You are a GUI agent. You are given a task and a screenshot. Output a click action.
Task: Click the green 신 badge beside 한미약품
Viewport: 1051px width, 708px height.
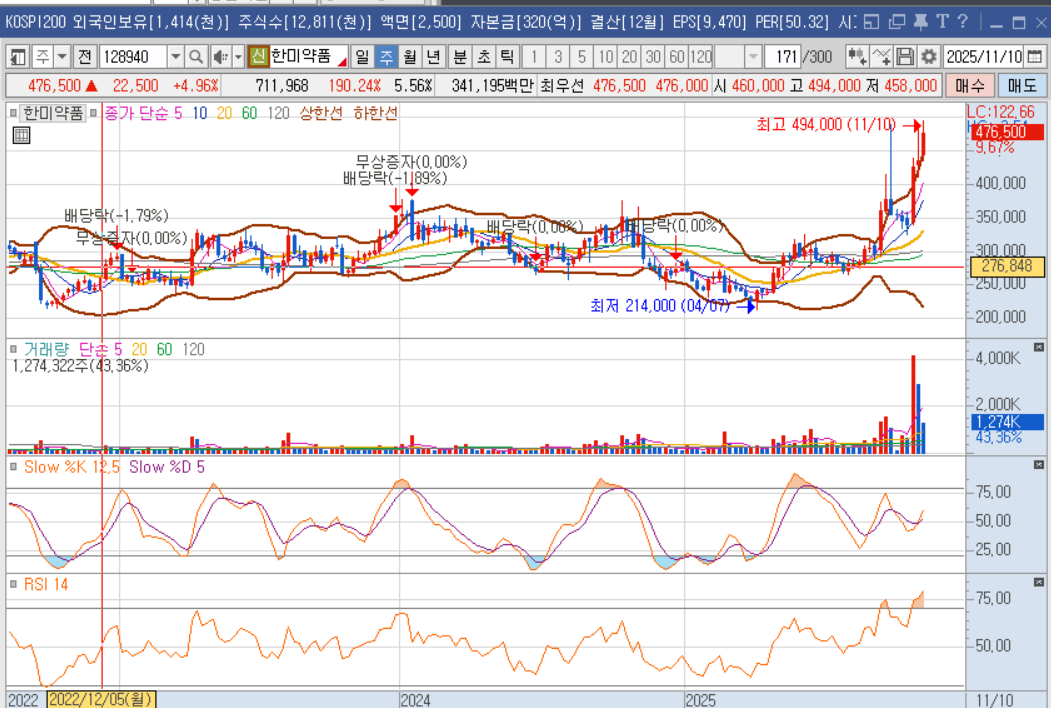pos(257,56)
